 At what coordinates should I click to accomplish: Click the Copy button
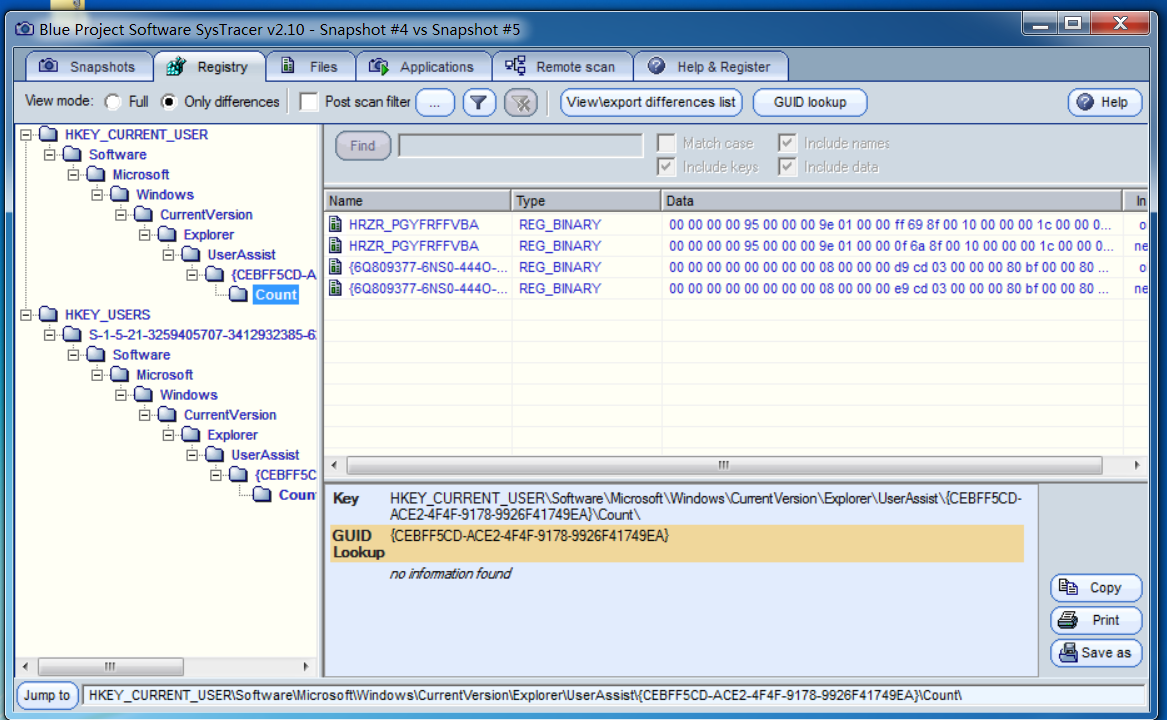tap(1096, 587)
